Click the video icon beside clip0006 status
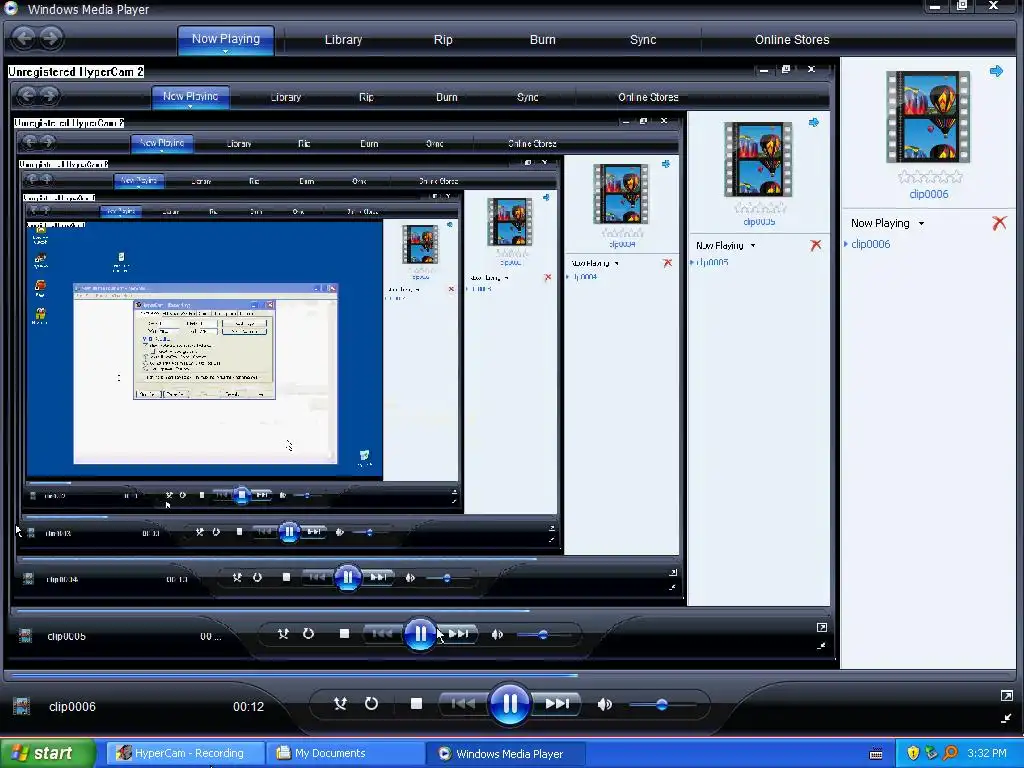 22,706
